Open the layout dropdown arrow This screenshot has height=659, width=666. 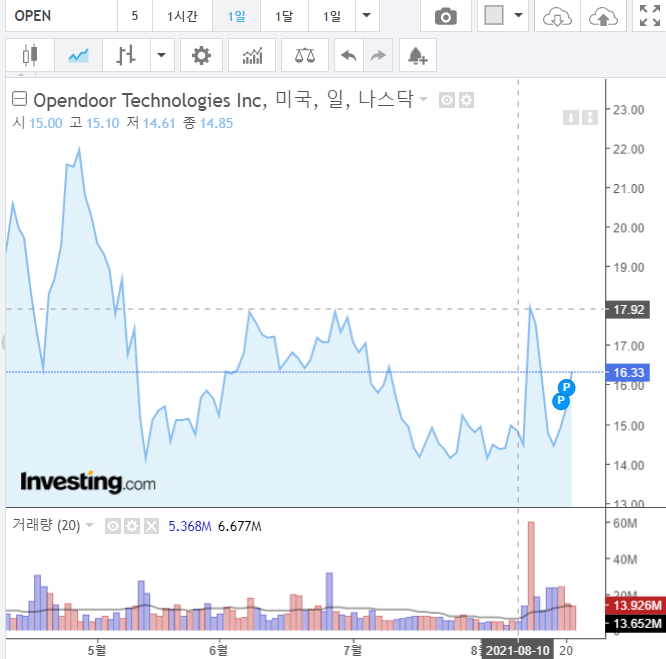pos(518,15)
